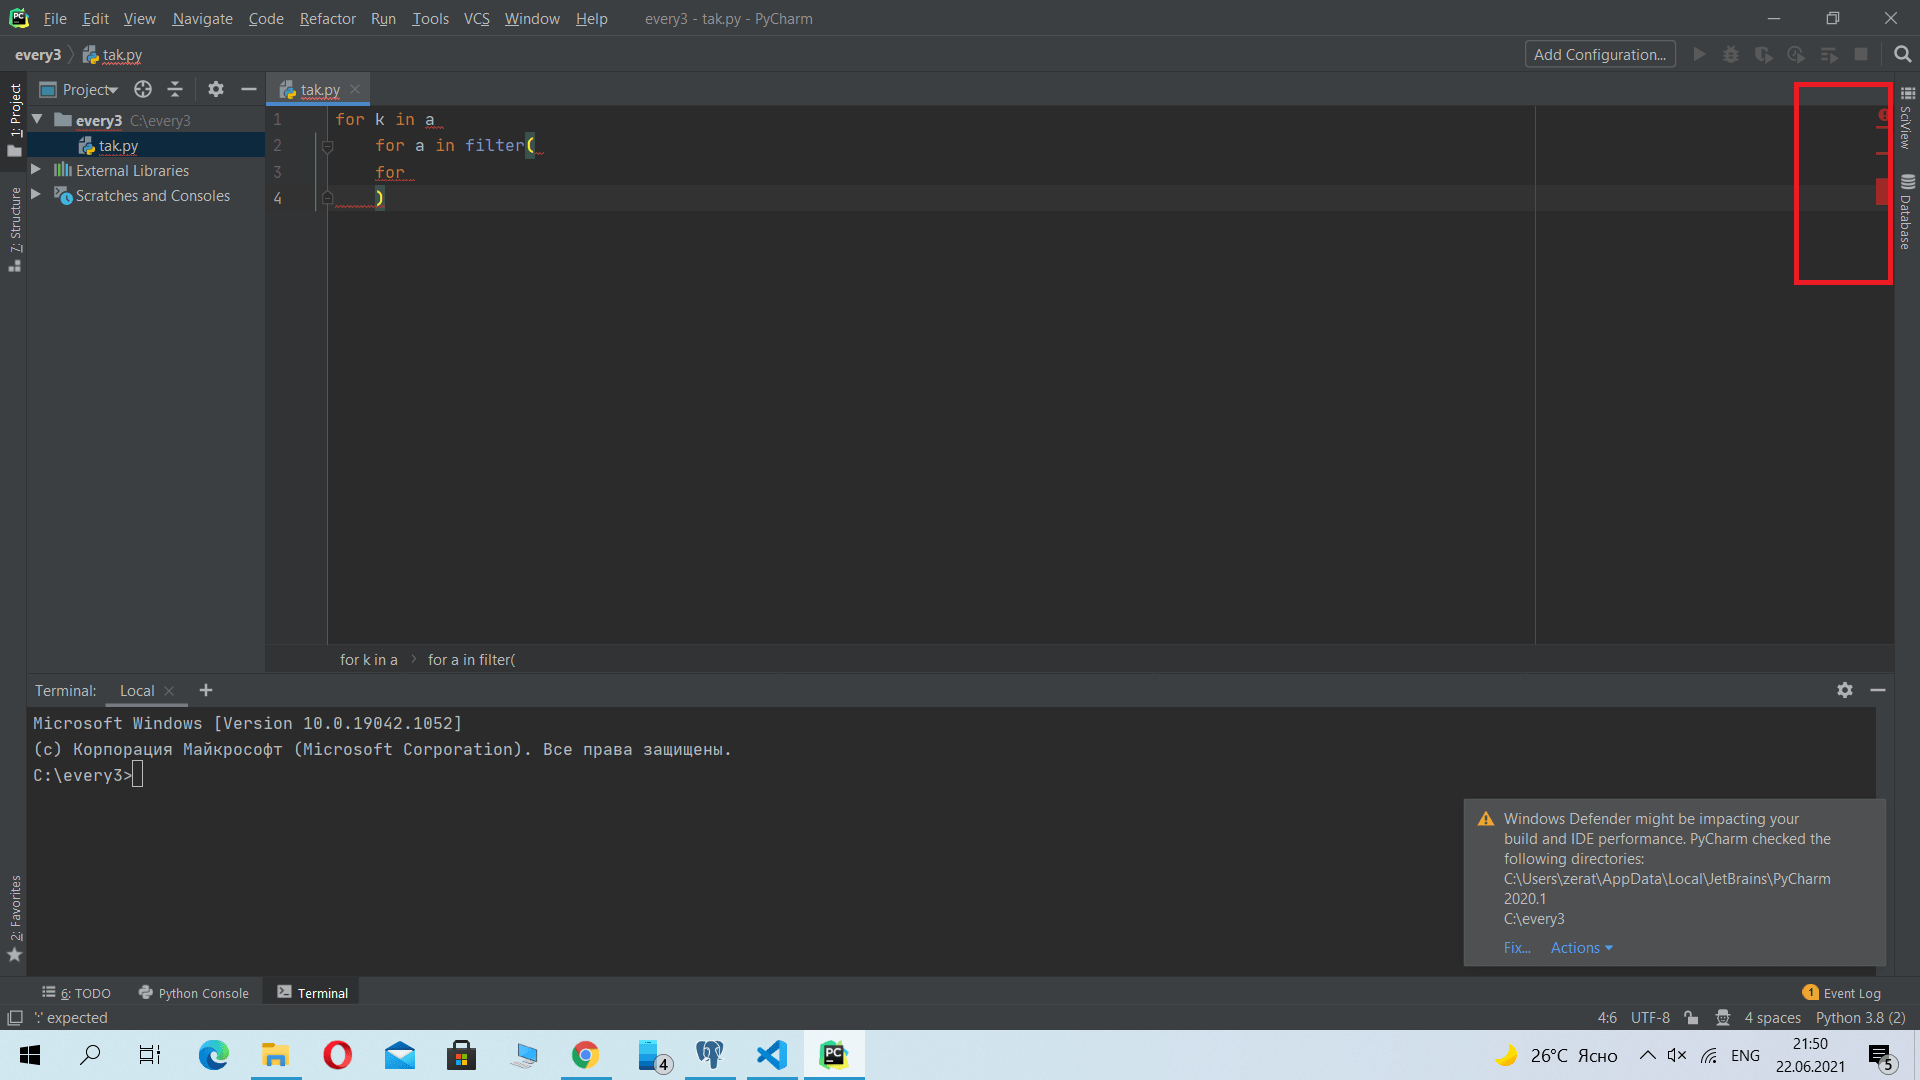Click Add Configuration button
This screenshot has width=1920, height=1080.
click(x=1599, y=55)
